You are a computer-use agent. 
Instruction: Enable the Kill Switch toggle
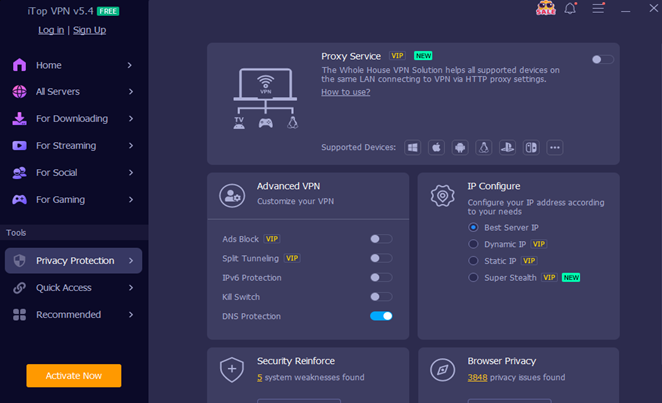point(381,297)
